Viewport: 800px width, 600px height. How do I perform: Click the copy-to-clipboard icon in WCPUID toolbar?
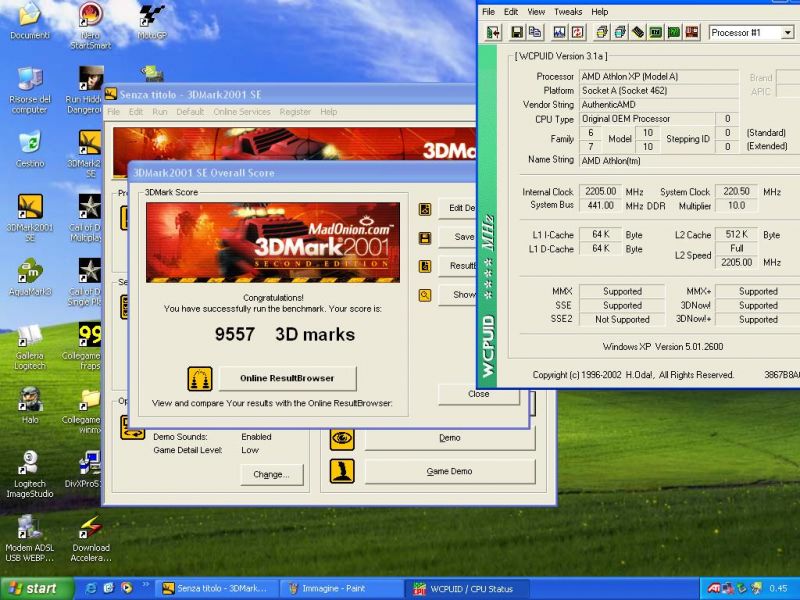tap(535, 33)
